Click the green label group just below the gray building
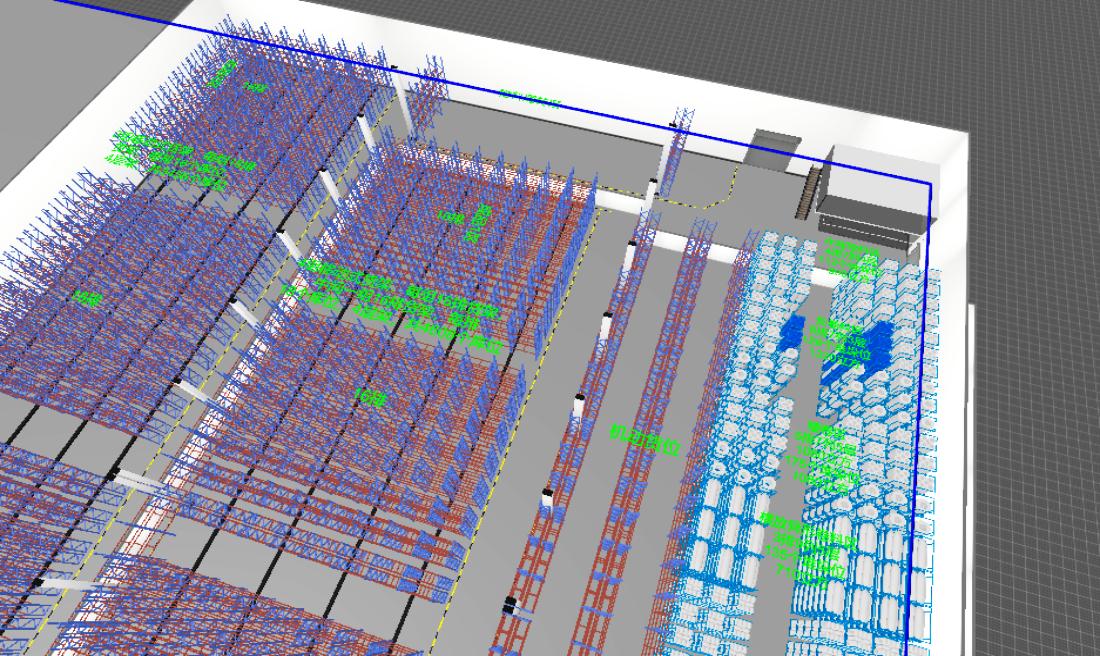The height and width of the screenshot is (656, 1100). [852, 258]
